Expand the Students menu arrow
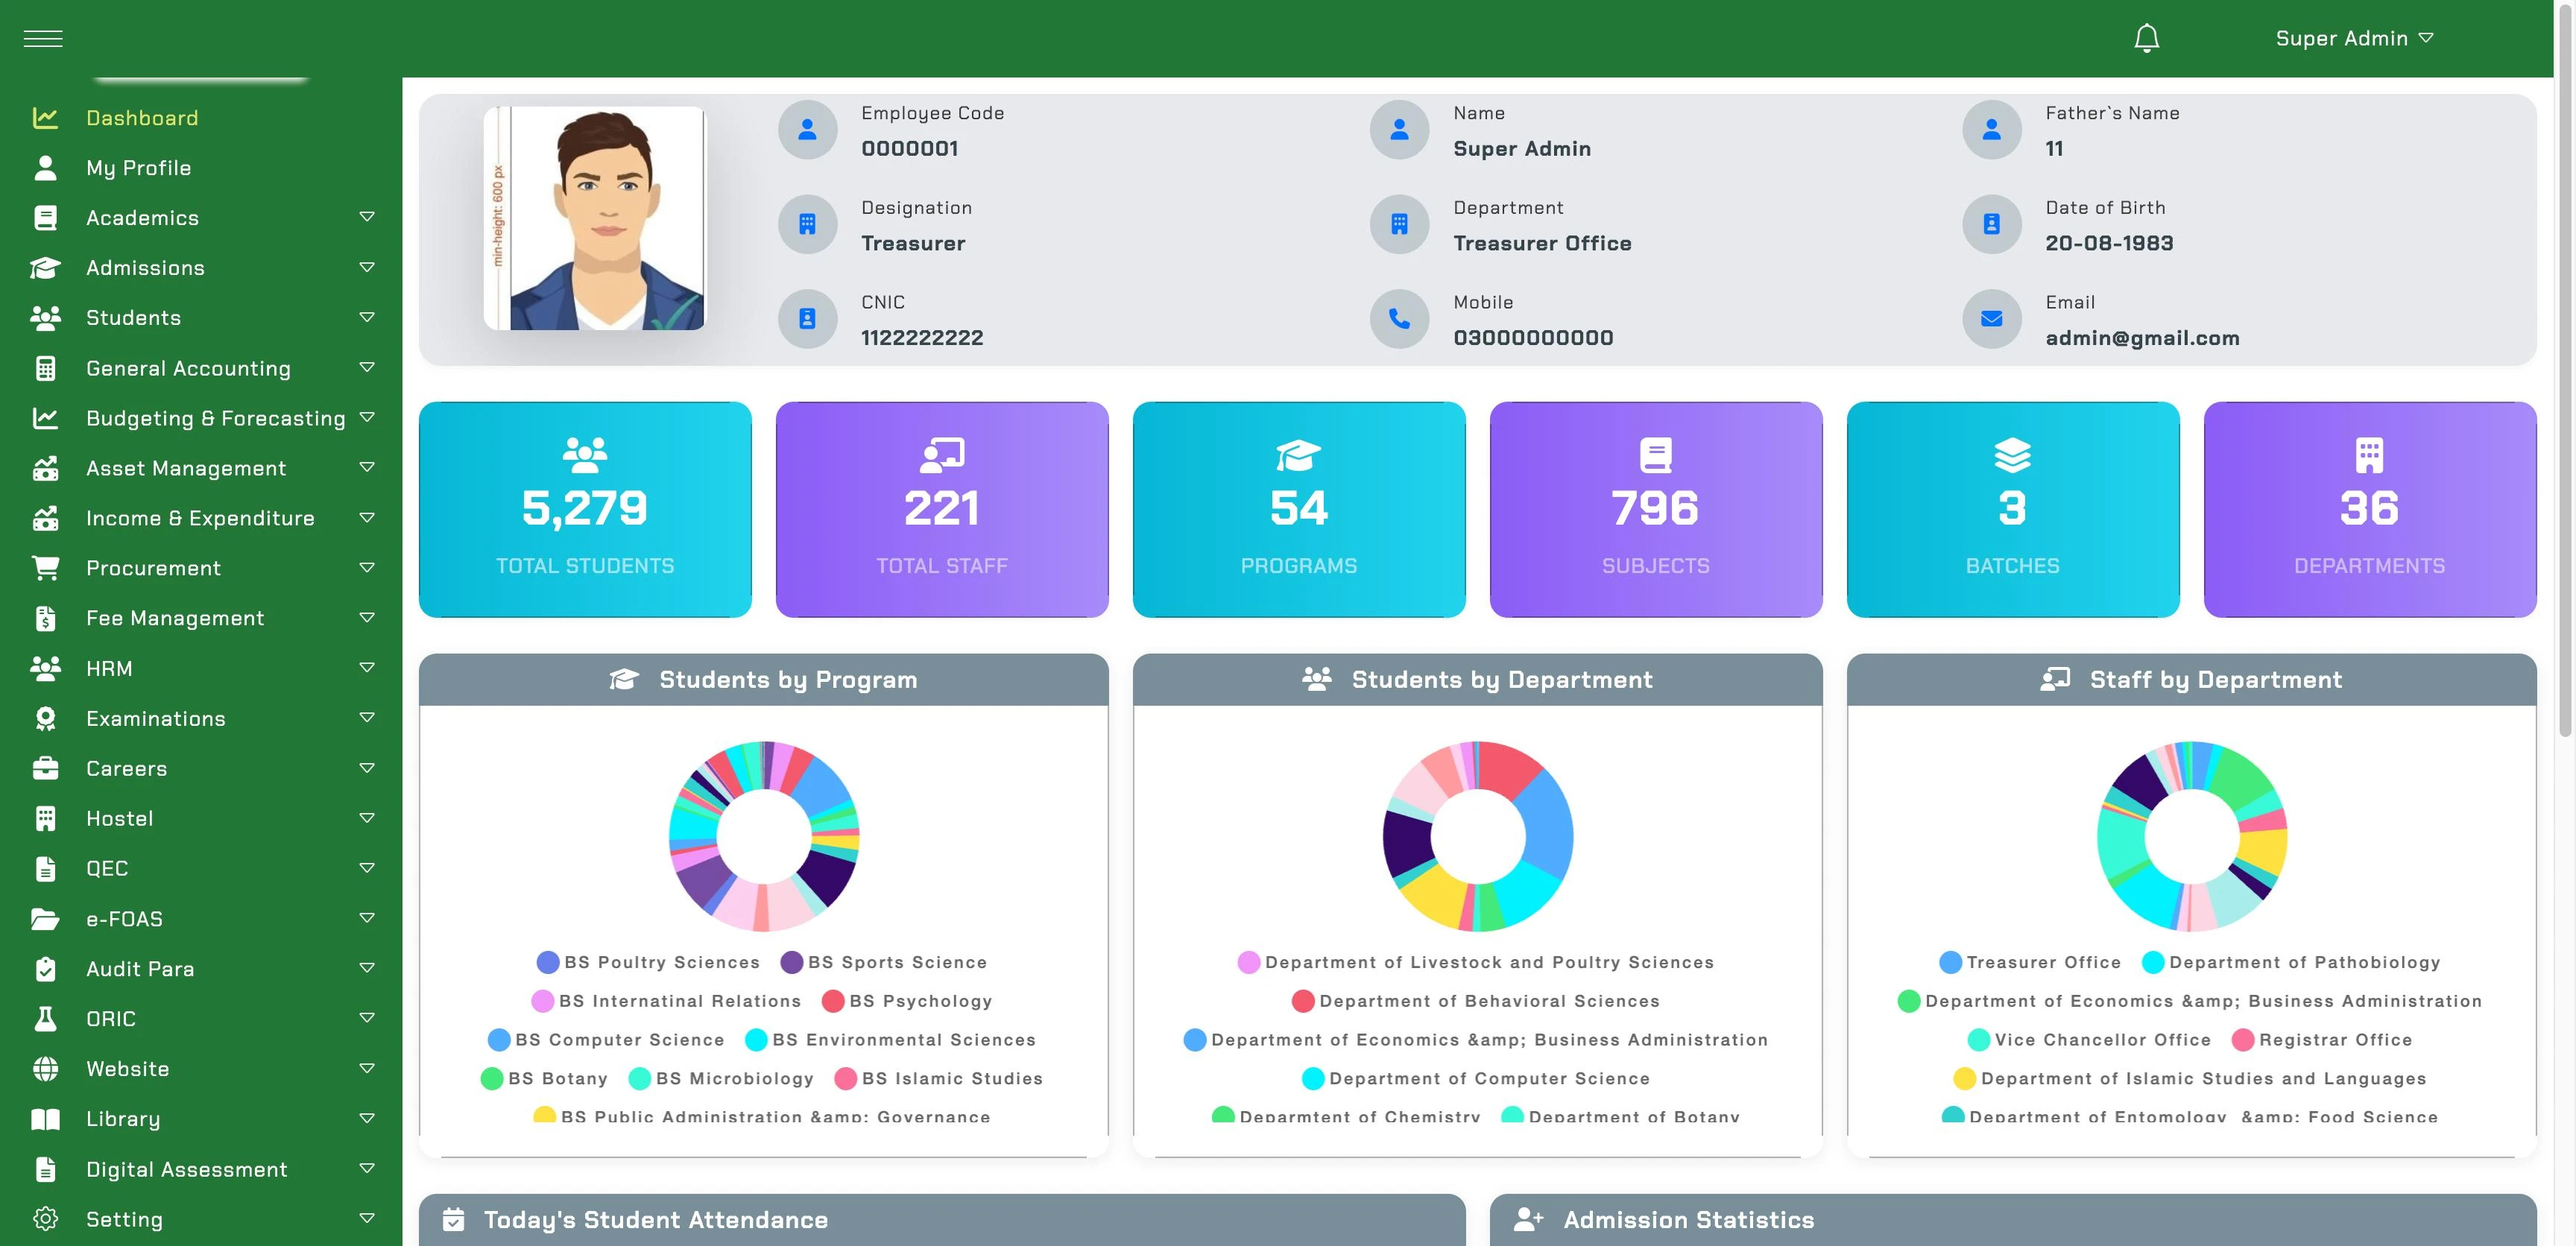The image size is (2576, 1246). click(x=367, y=317)
